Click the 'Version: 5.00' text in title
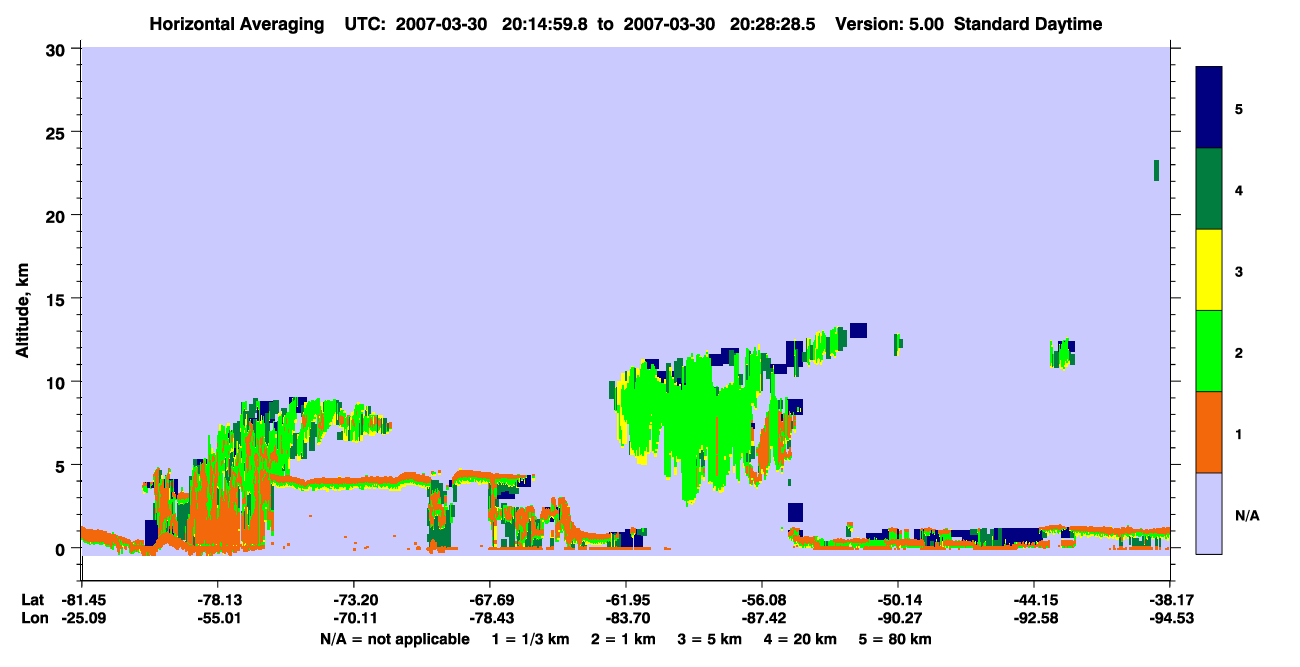The height and width of the screenshot is (667, 1300). click(x=891, y=24)
